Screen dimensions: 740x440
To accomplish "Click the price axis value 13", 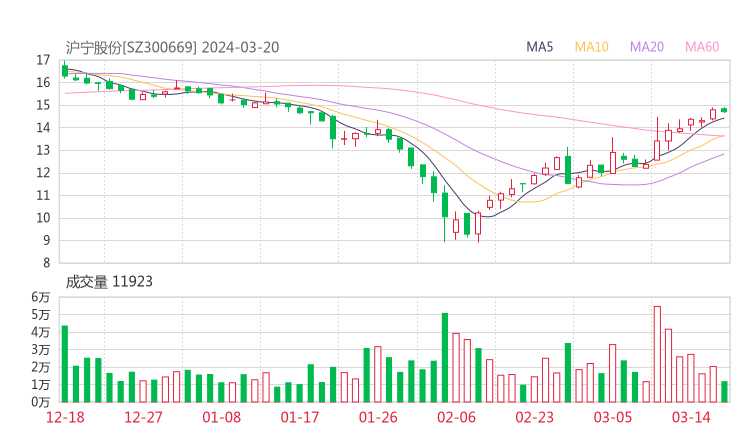I will (43, 151).
